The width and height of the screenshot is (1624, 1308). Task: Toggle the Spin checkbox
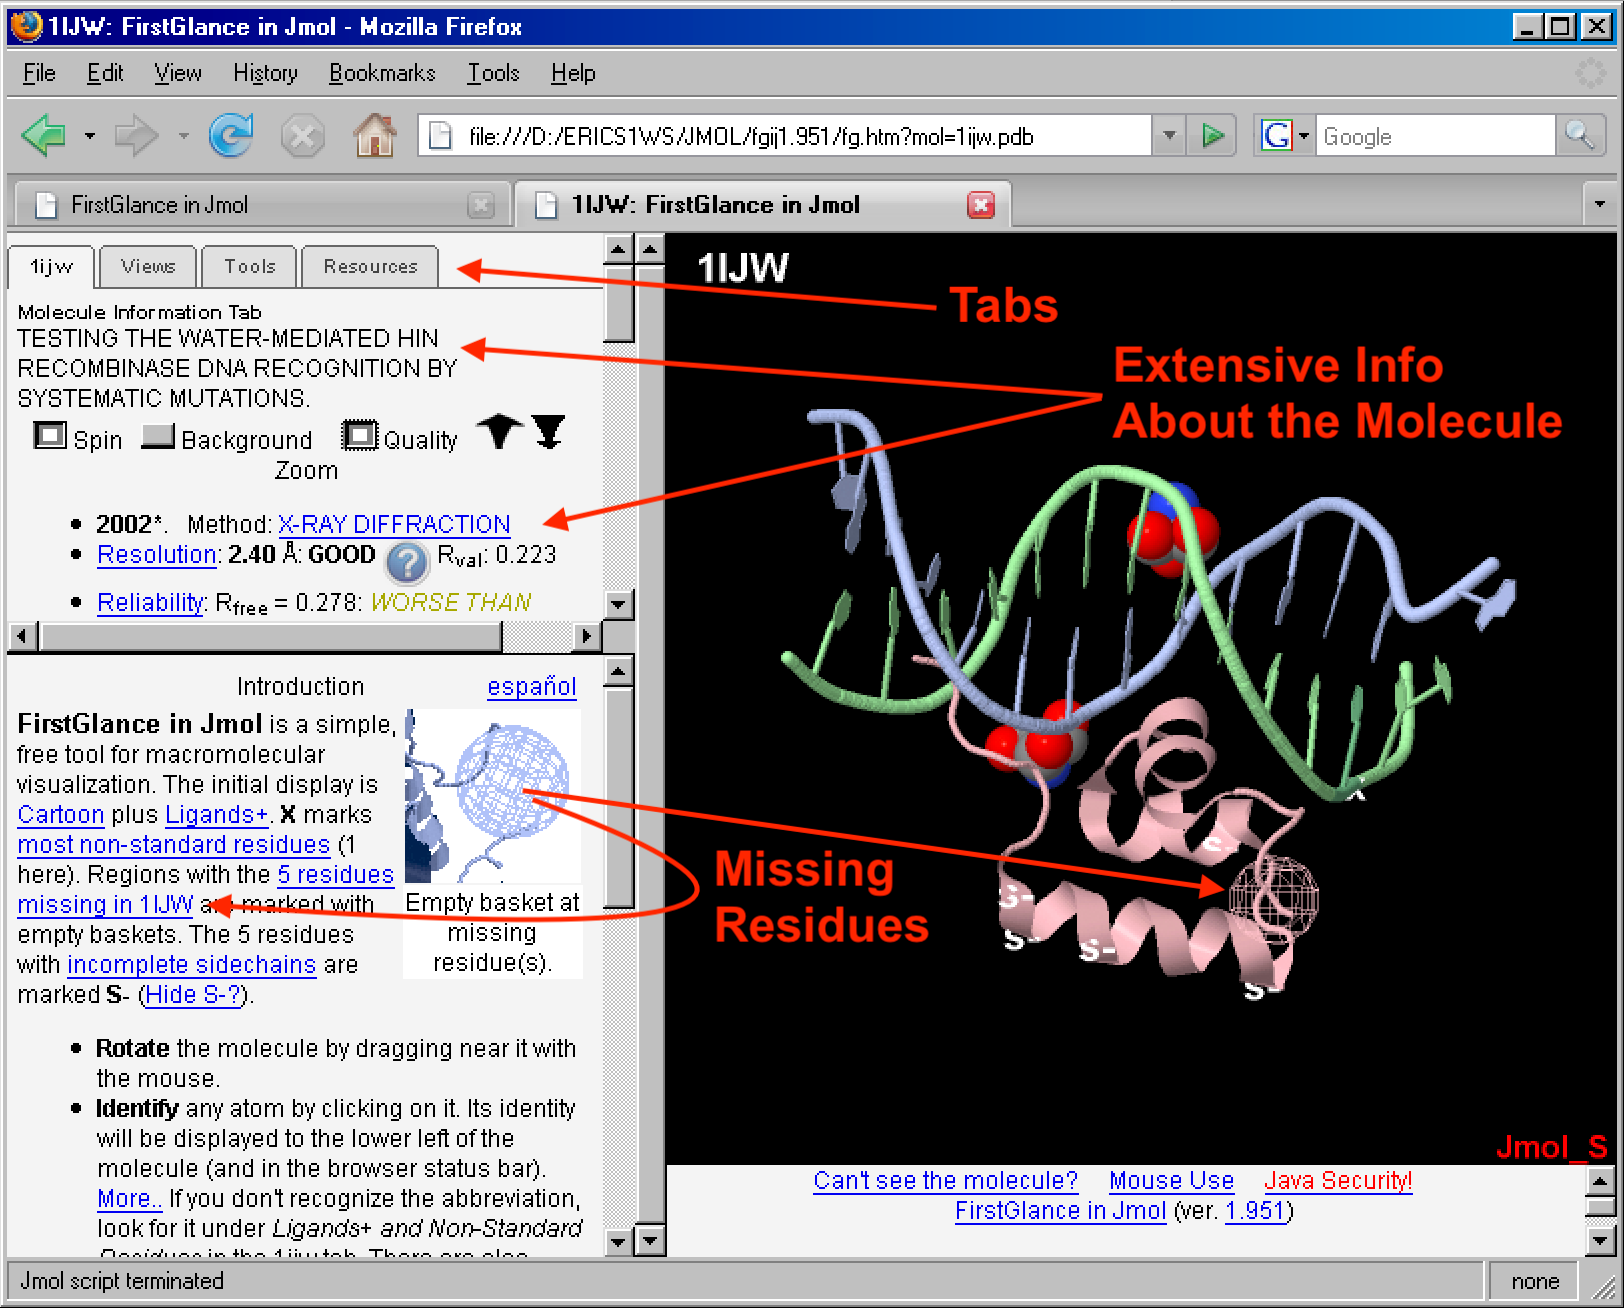click(x=50, y=436)
